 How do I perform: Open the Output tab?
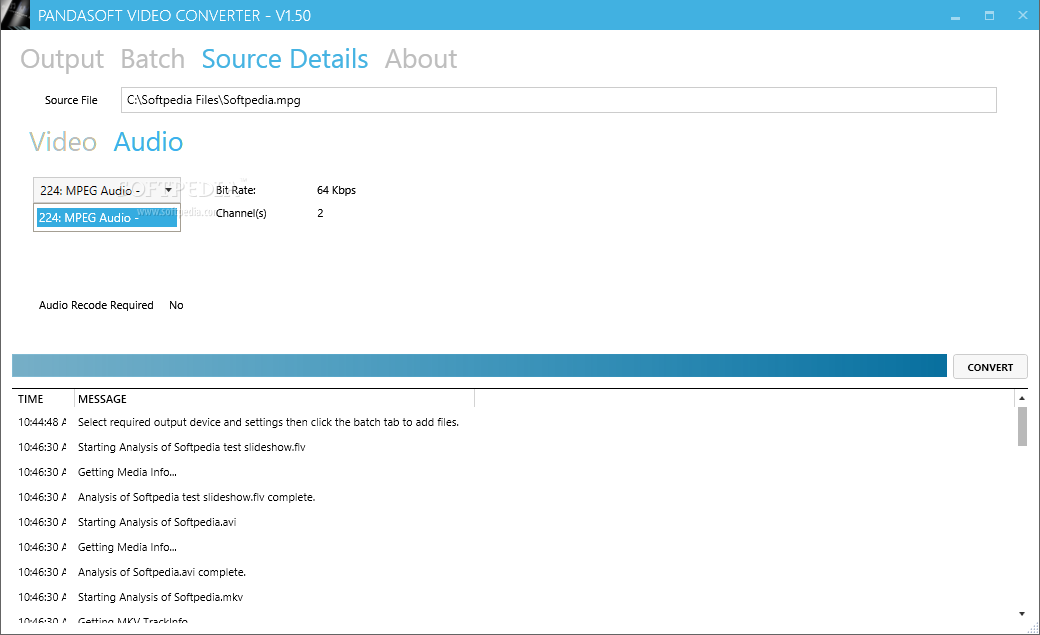(62, 59)
